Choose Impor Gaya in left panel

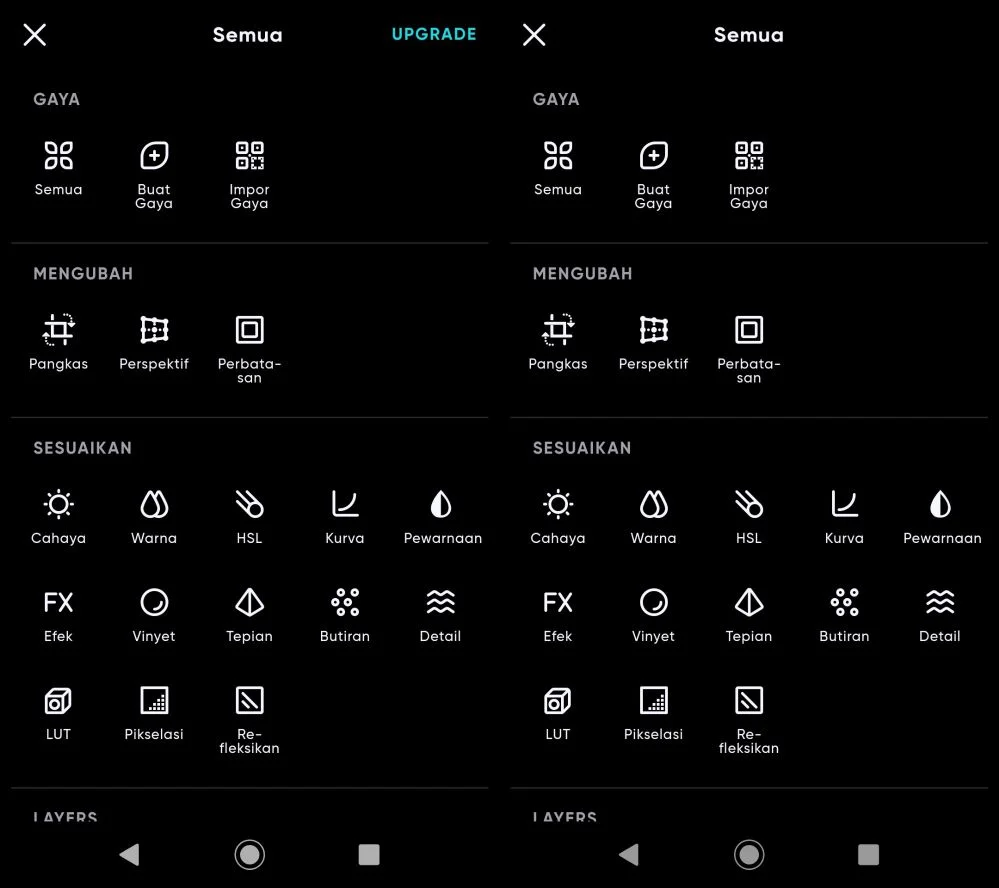(250, 175)
